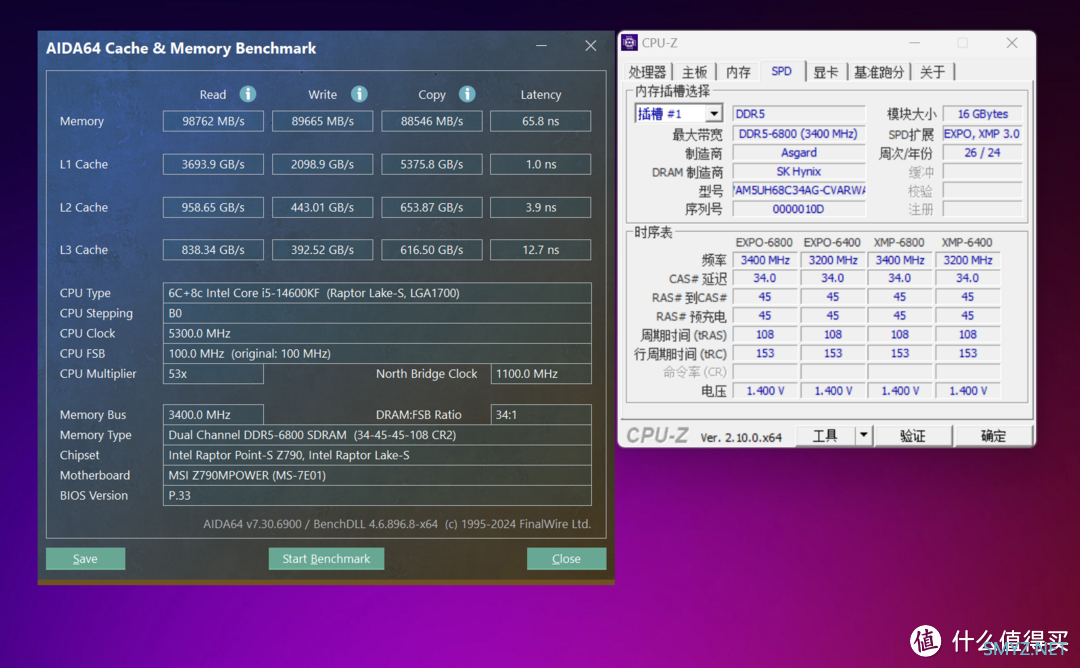Click the XMP-6400 voltage cell 1.400 V
Image resolution: width=1080 pixels, height=668 pixels.
click(x=968, y=390)
